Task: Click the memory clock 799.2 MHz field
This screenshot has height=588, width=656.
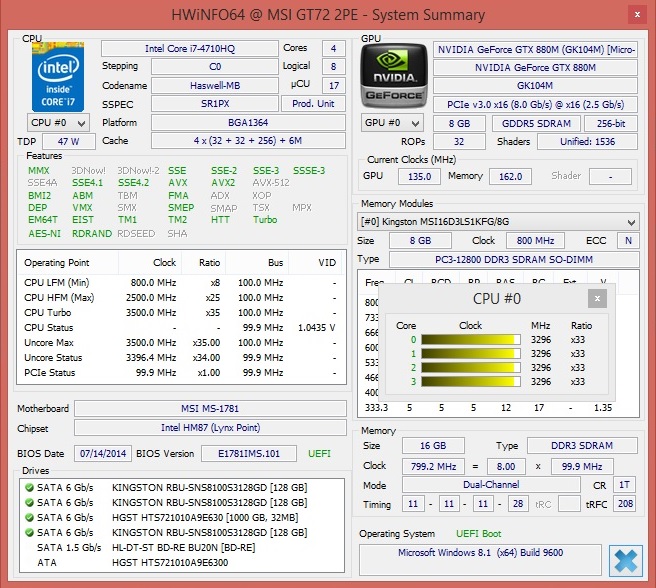Action: pyautogui.click(x=433, y=466)
